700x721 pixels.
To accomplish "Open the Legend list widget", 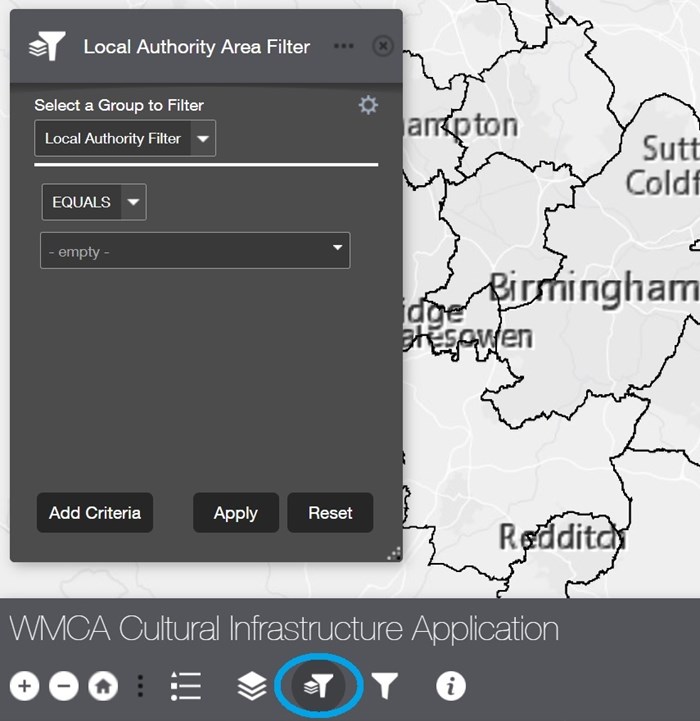I will [x=185, y=686].
